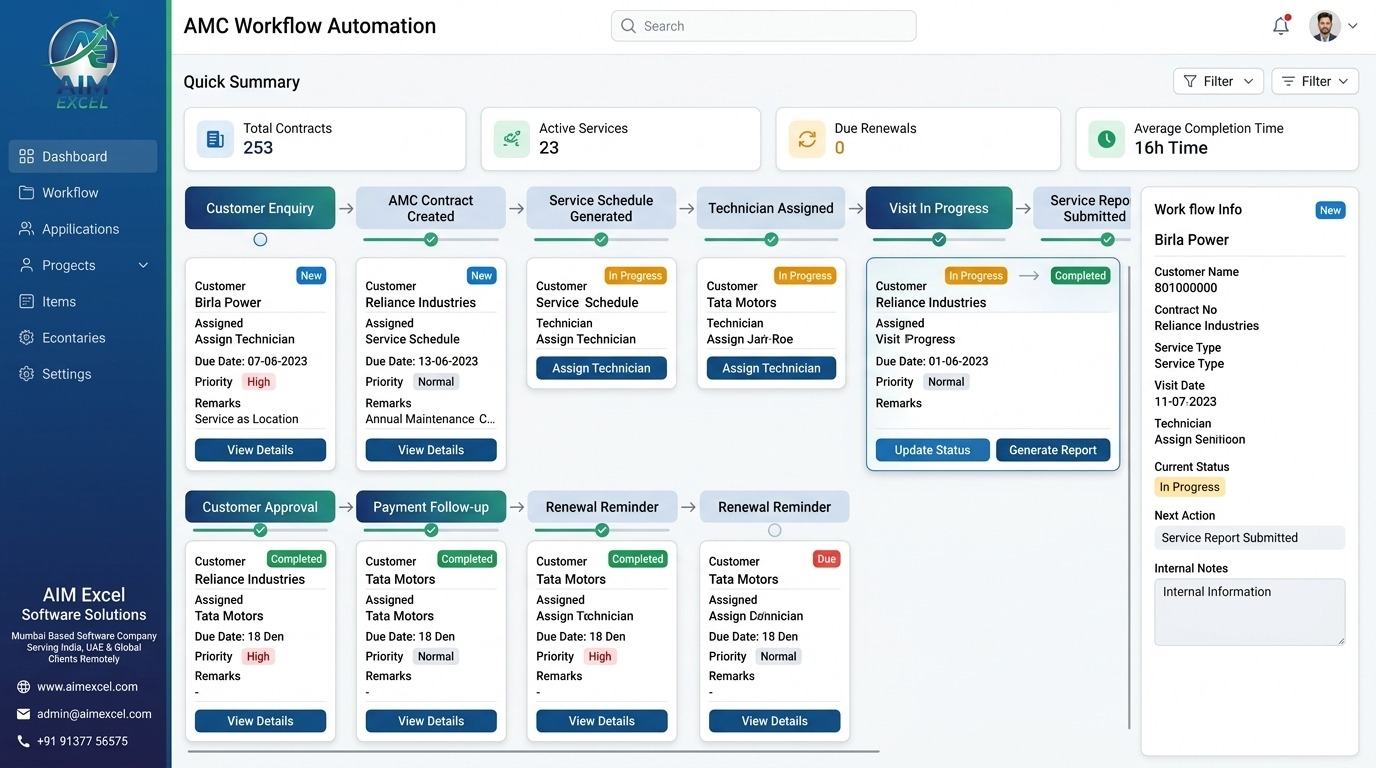
Task: Click checkmark under Customer Approval
Action: (x=260, y=530)
